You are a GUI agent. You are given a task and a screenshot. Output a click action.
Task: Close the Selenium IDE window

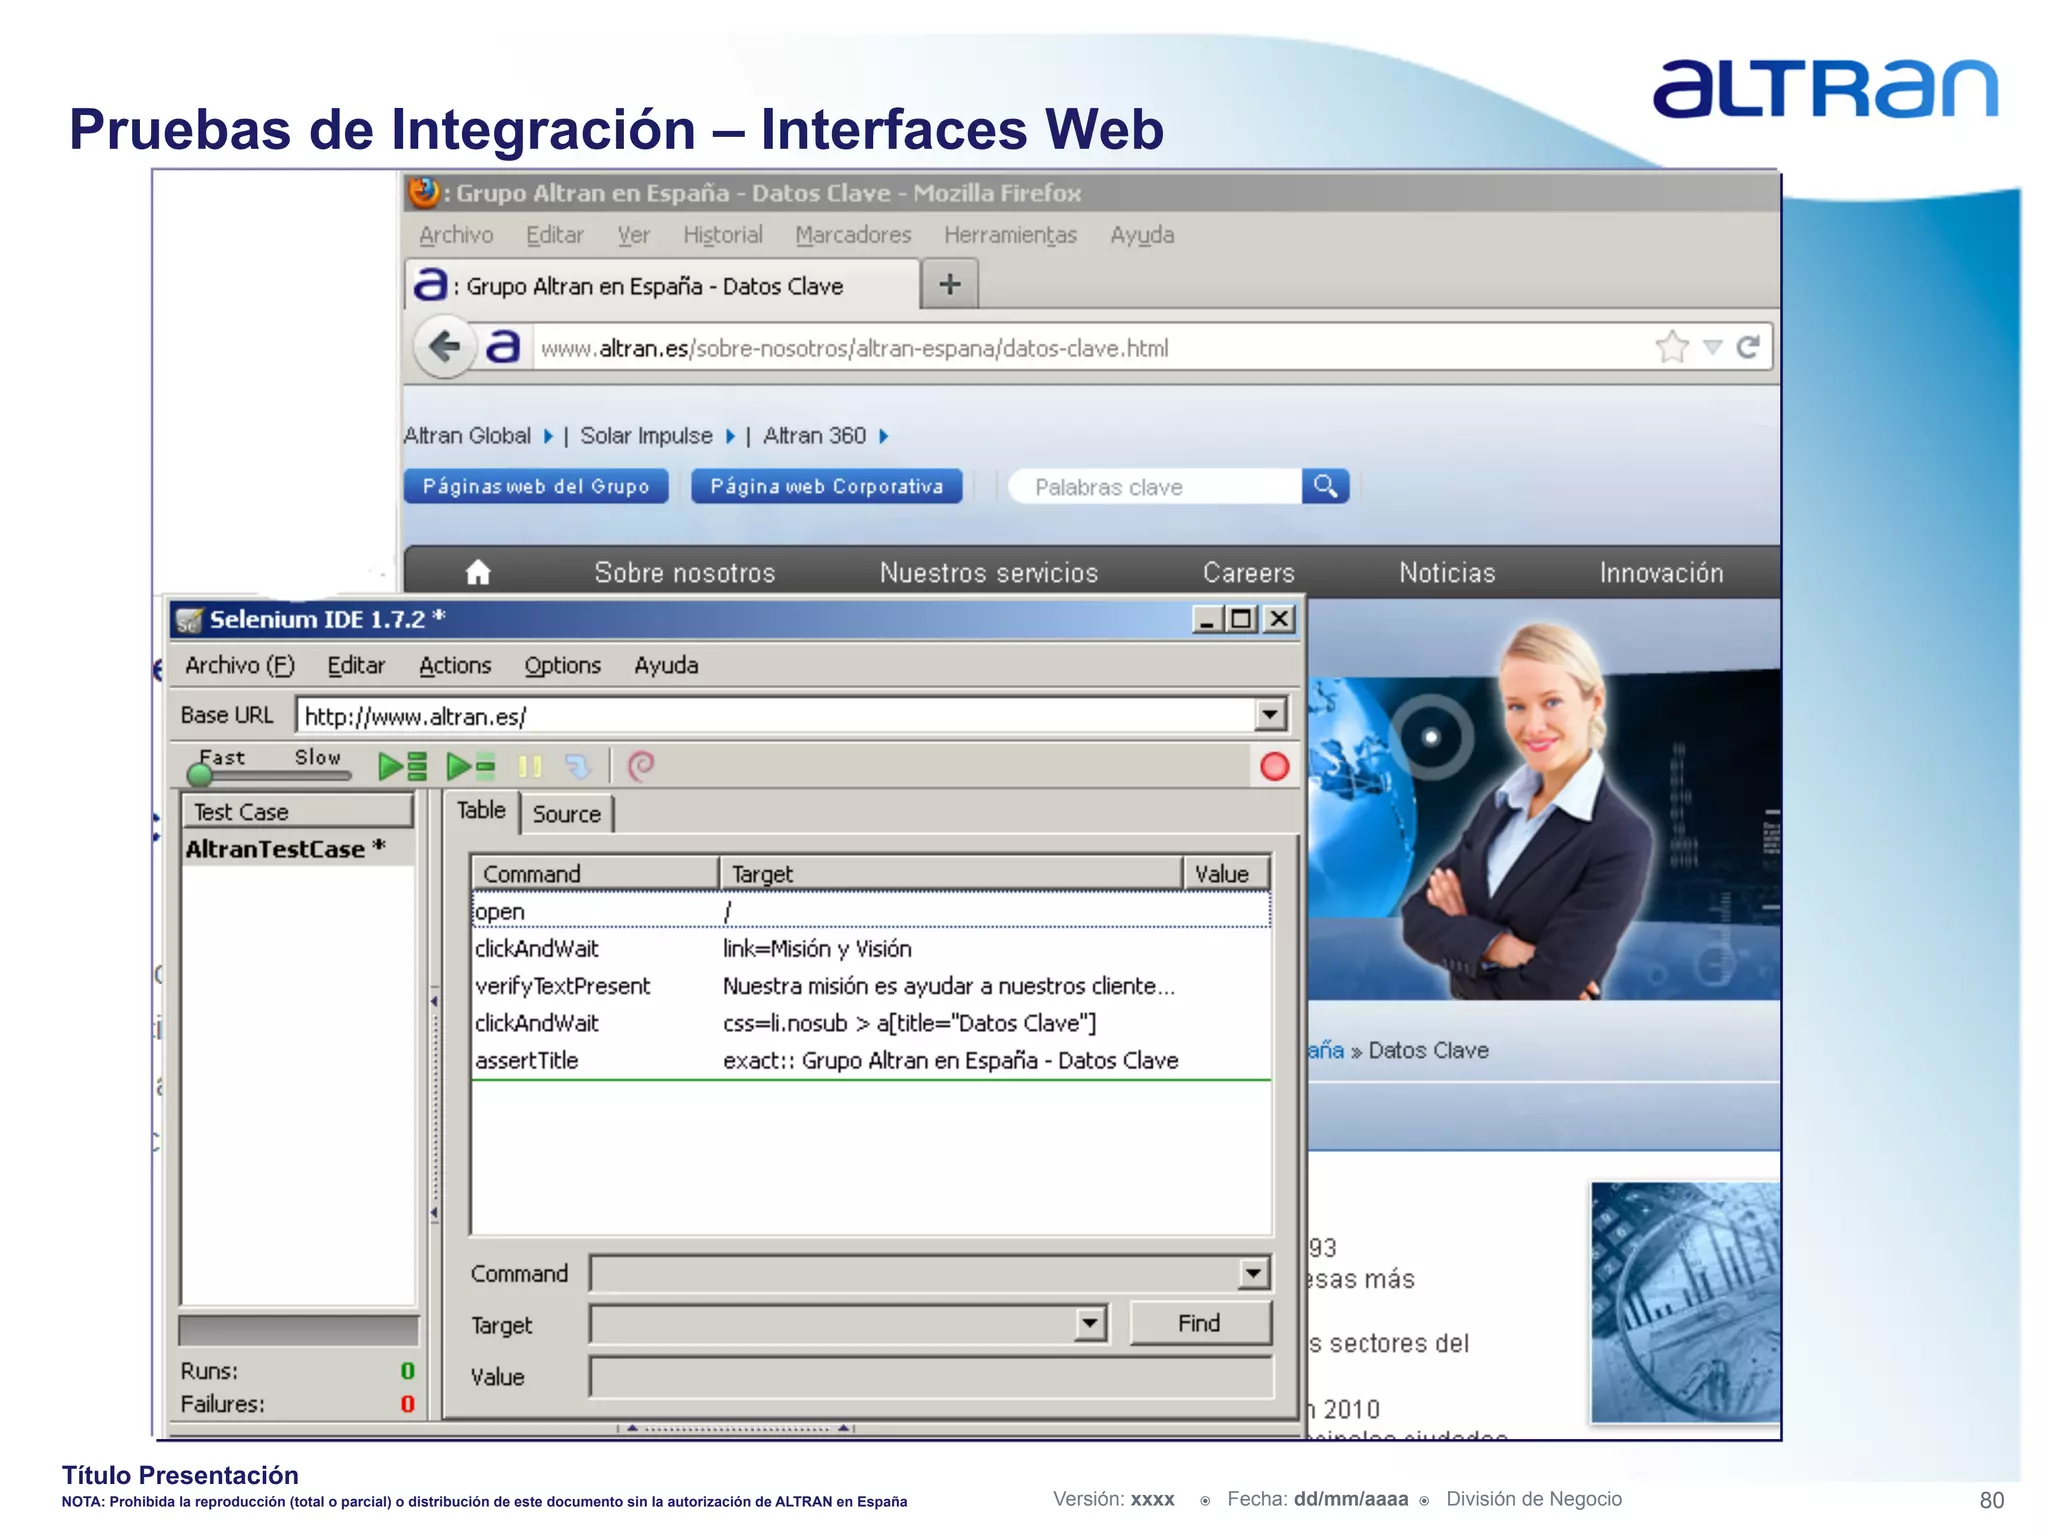[1279, 620]
